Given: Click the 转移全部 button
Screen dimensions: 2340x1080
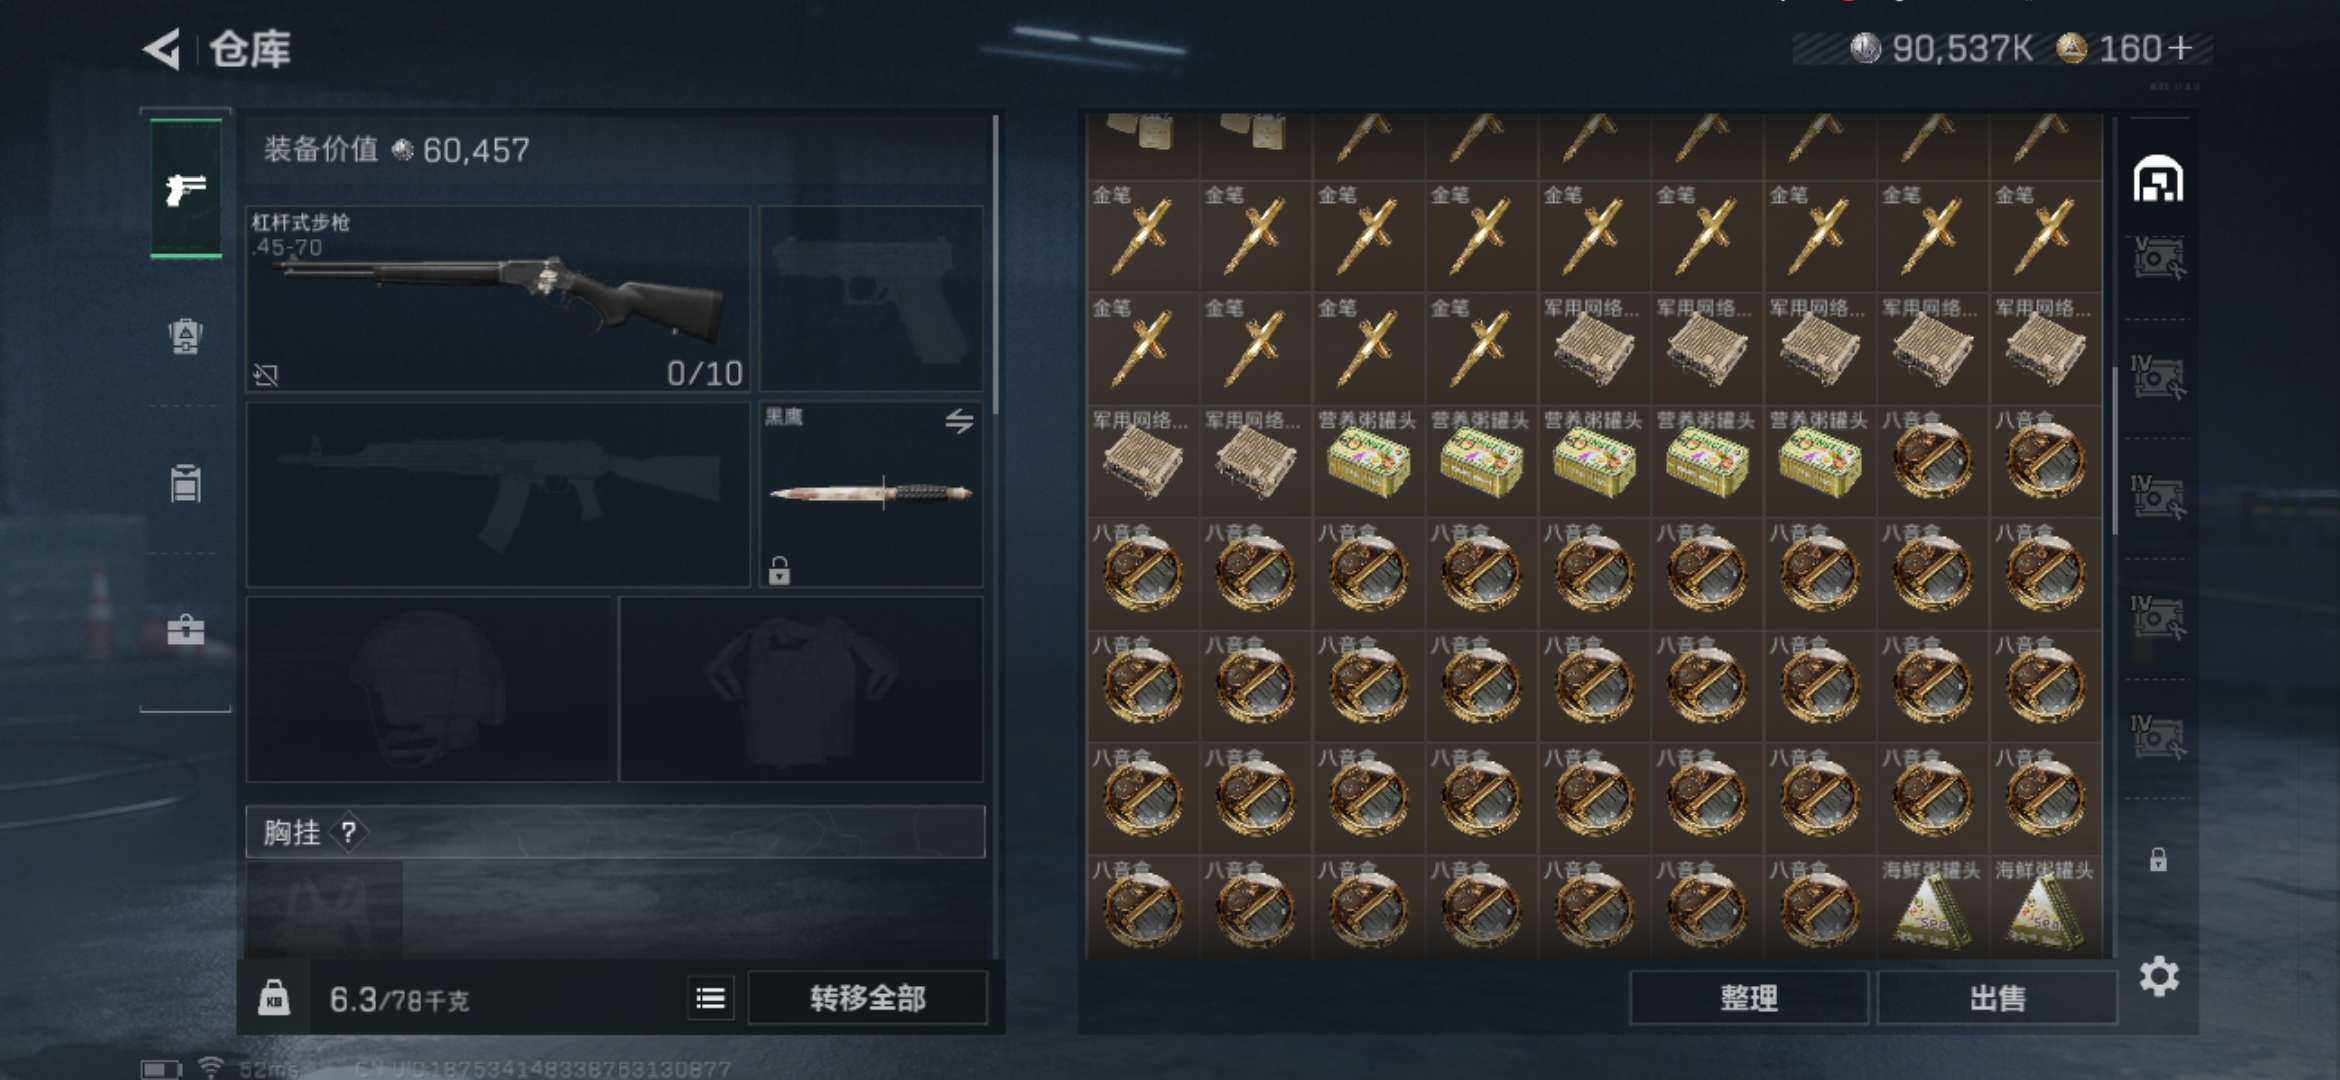Looking at the screenshot, I should coord(867,998).
